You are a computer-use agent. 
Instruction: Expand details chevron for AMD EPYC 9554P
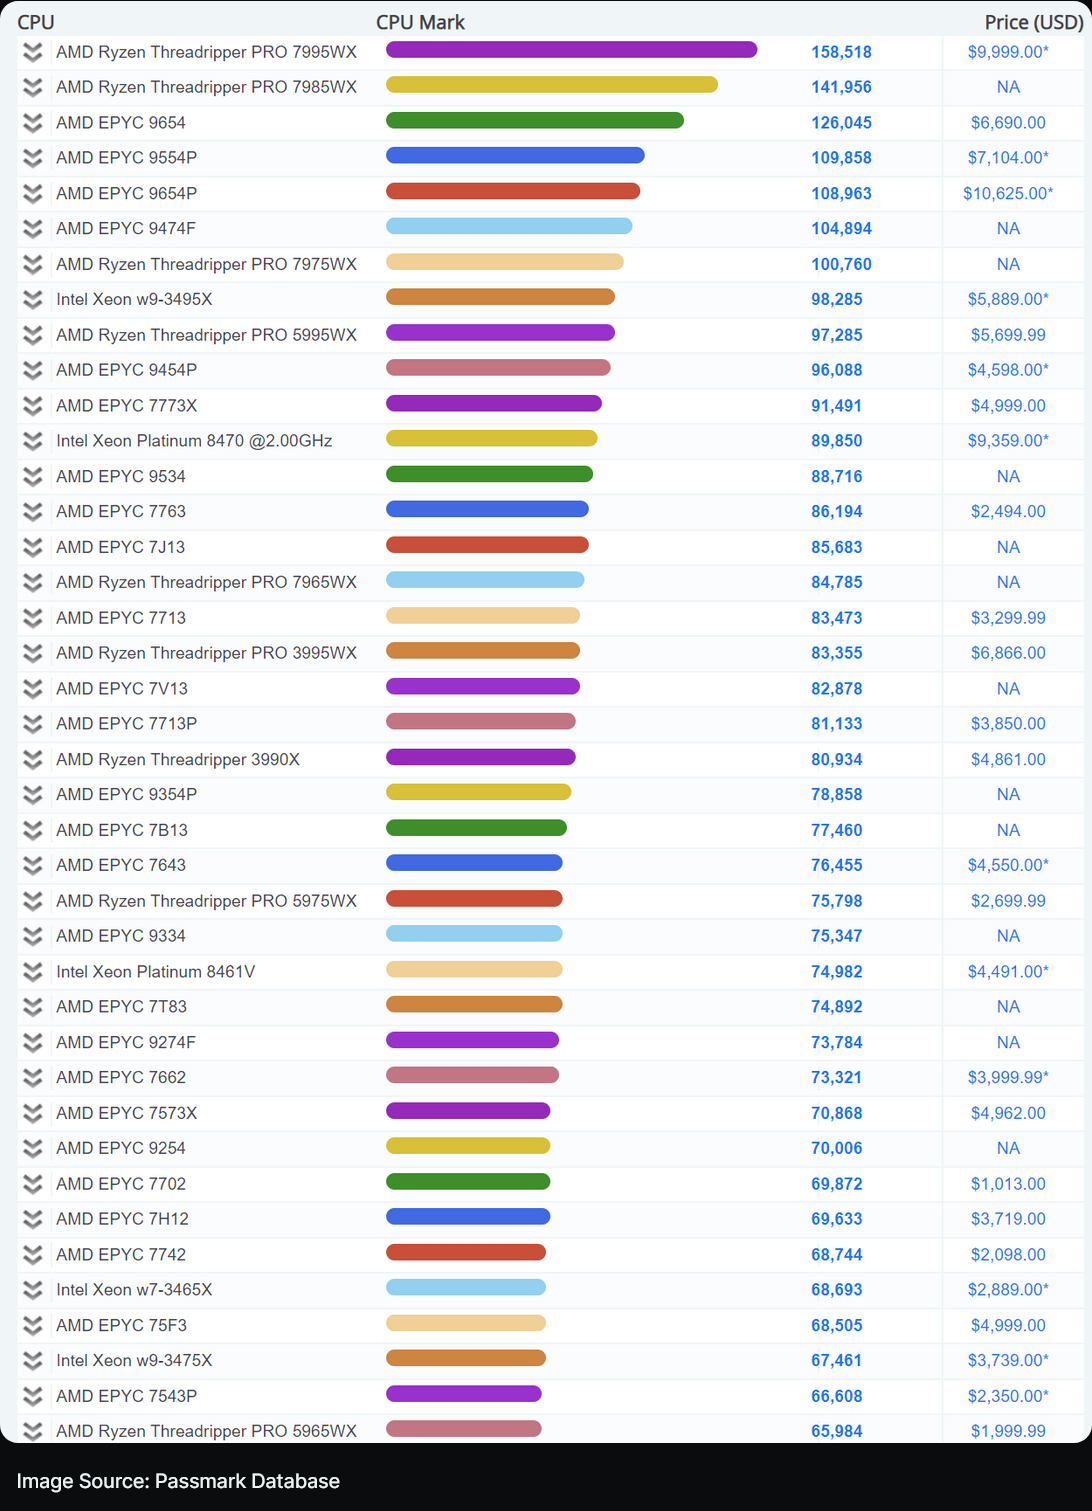click(33, 158)
